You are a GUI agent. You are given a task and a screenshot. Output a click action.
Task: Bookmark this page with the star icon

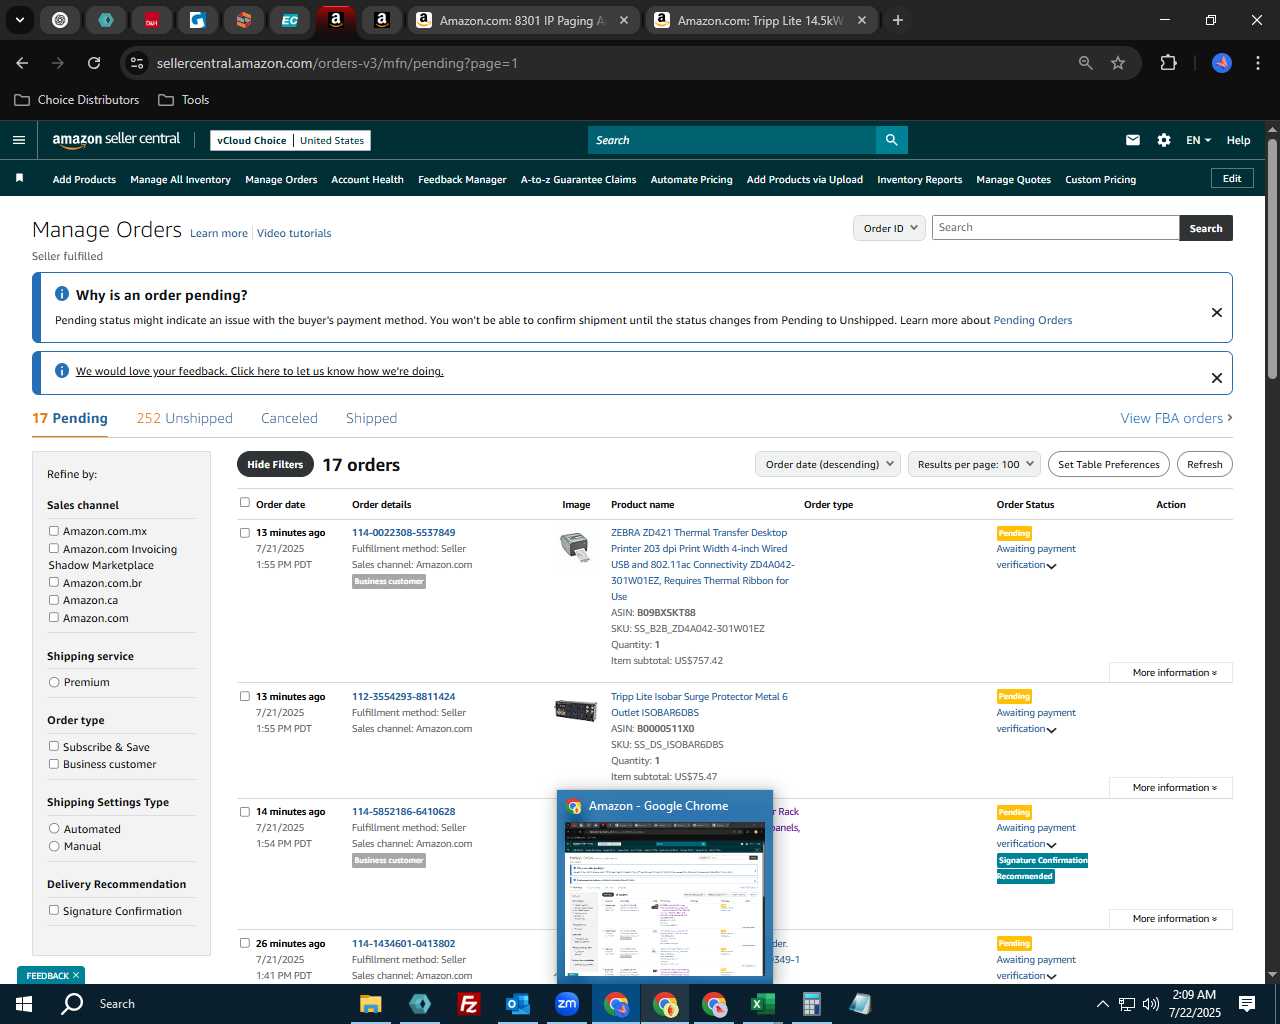point(1118,63)
